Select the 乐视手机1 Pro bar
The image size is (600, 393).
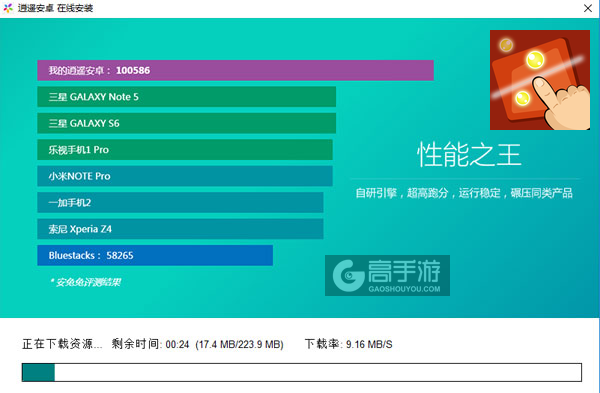coord(185,150)
